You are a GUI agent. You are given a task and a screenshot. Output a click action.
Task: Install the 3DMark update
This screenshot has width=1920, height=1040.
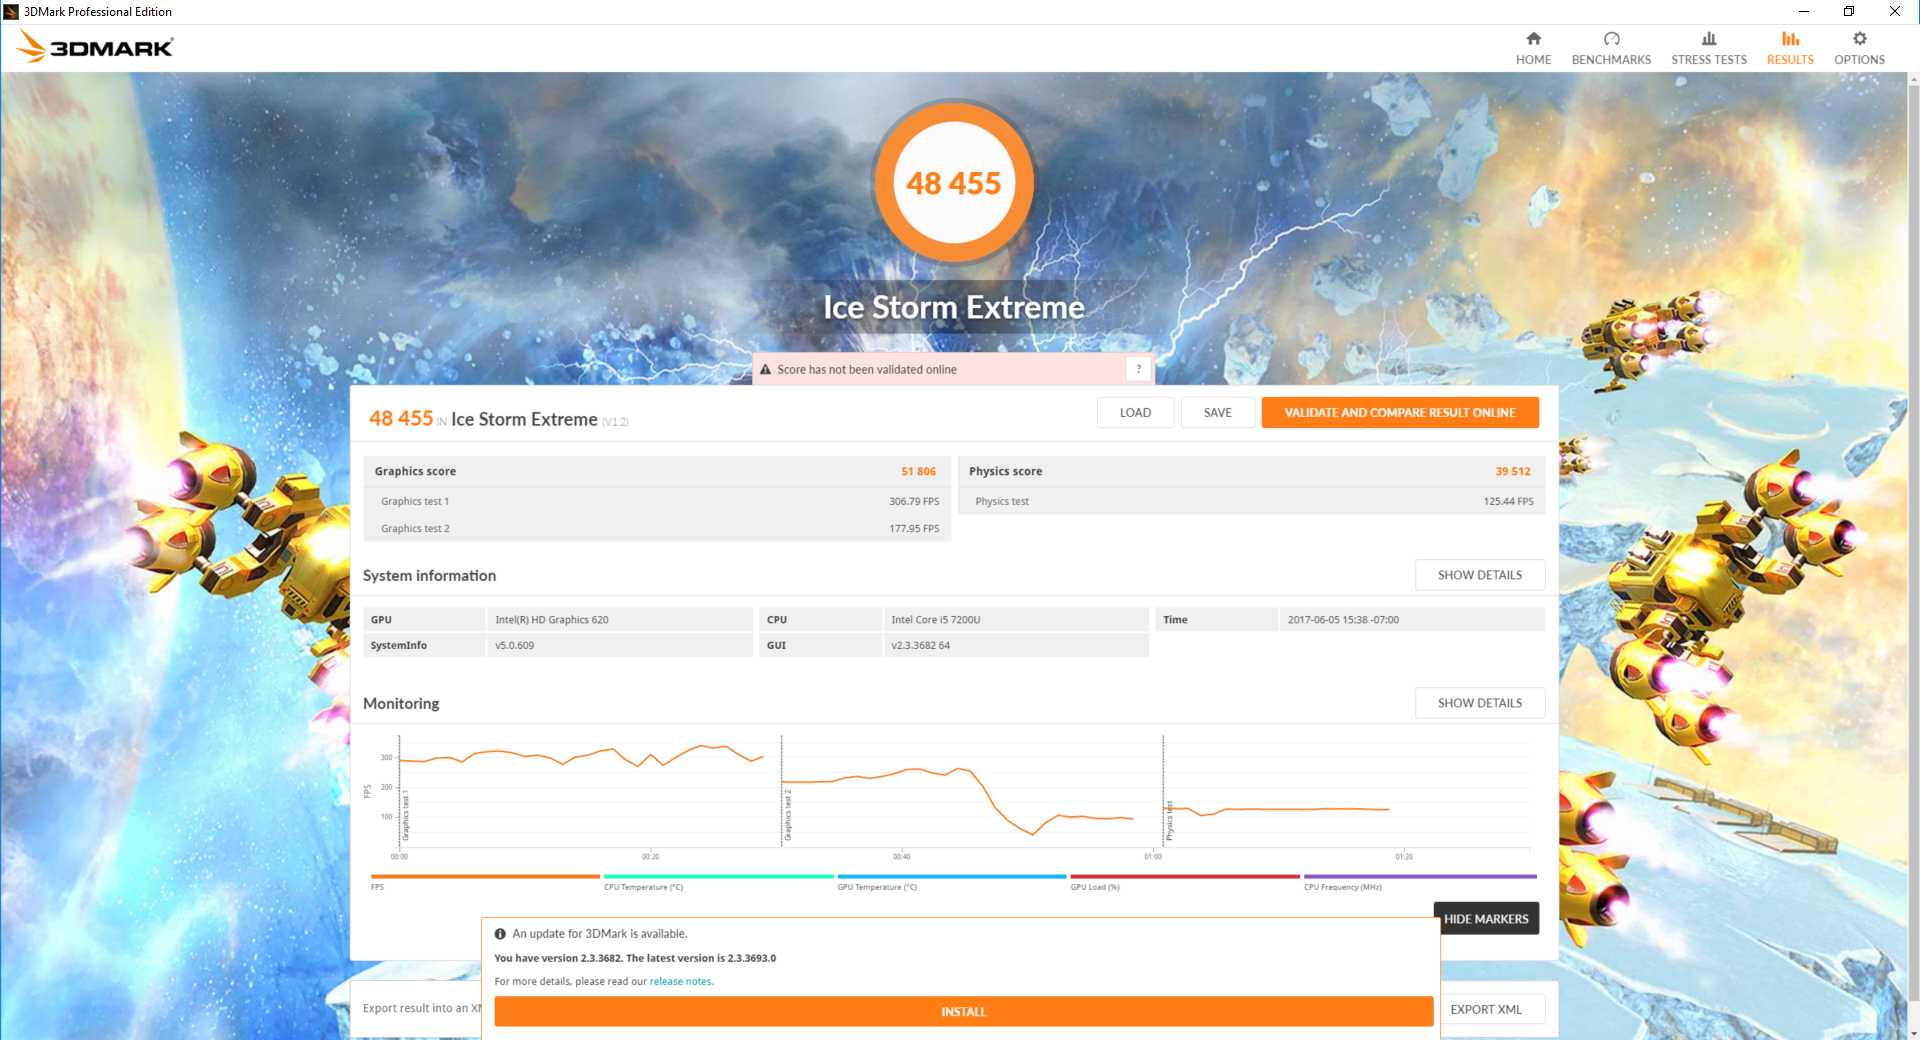coord(963,1012)
